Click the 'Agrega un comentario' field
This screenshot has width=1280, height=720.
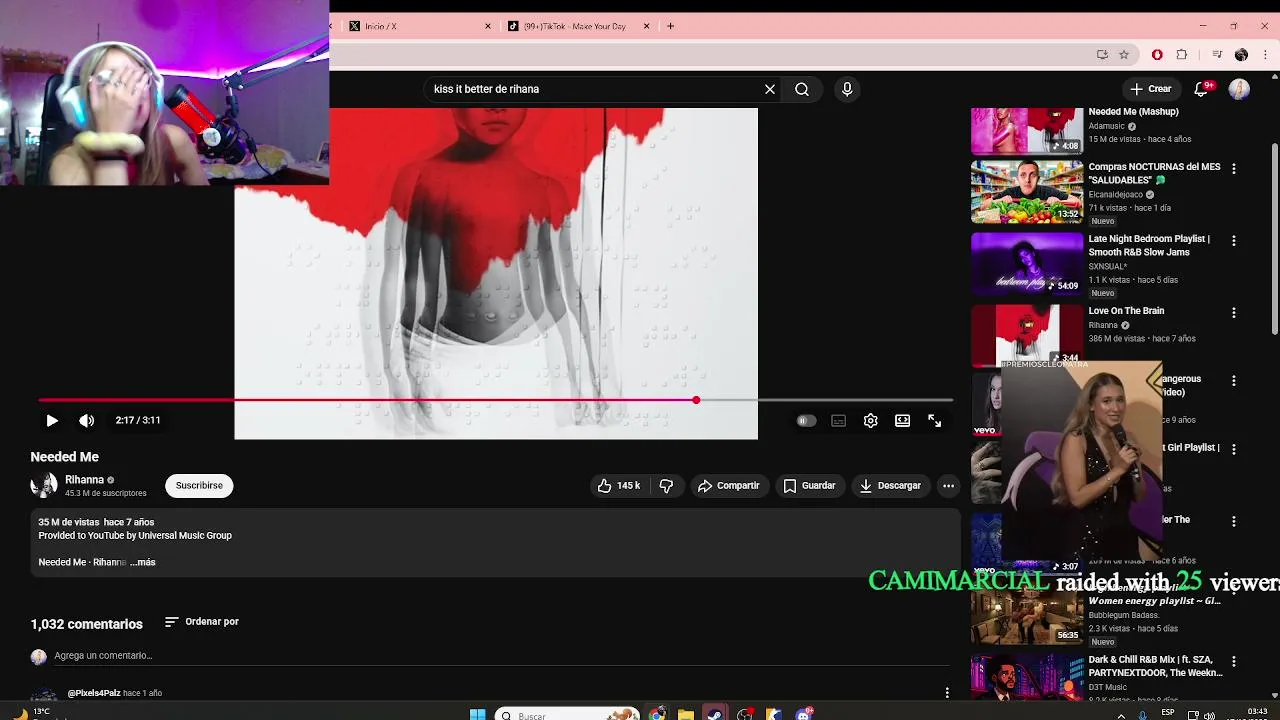pos(500,656)
